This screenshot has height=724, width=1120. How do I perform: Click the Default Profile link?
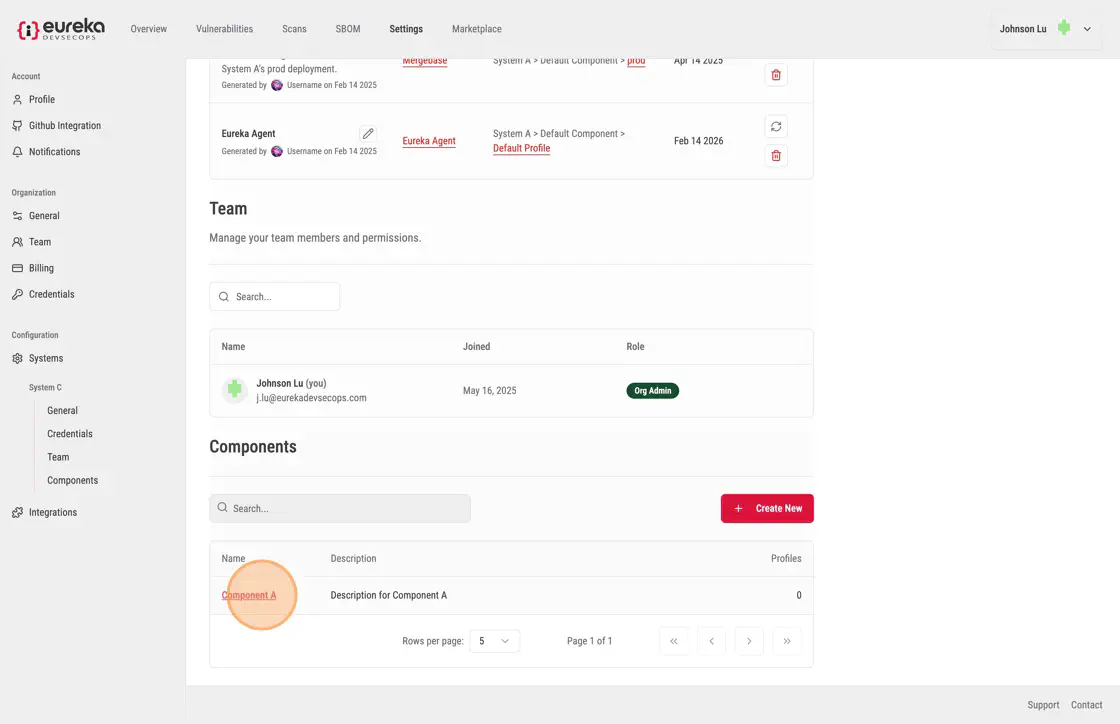[x=521, y=148]
